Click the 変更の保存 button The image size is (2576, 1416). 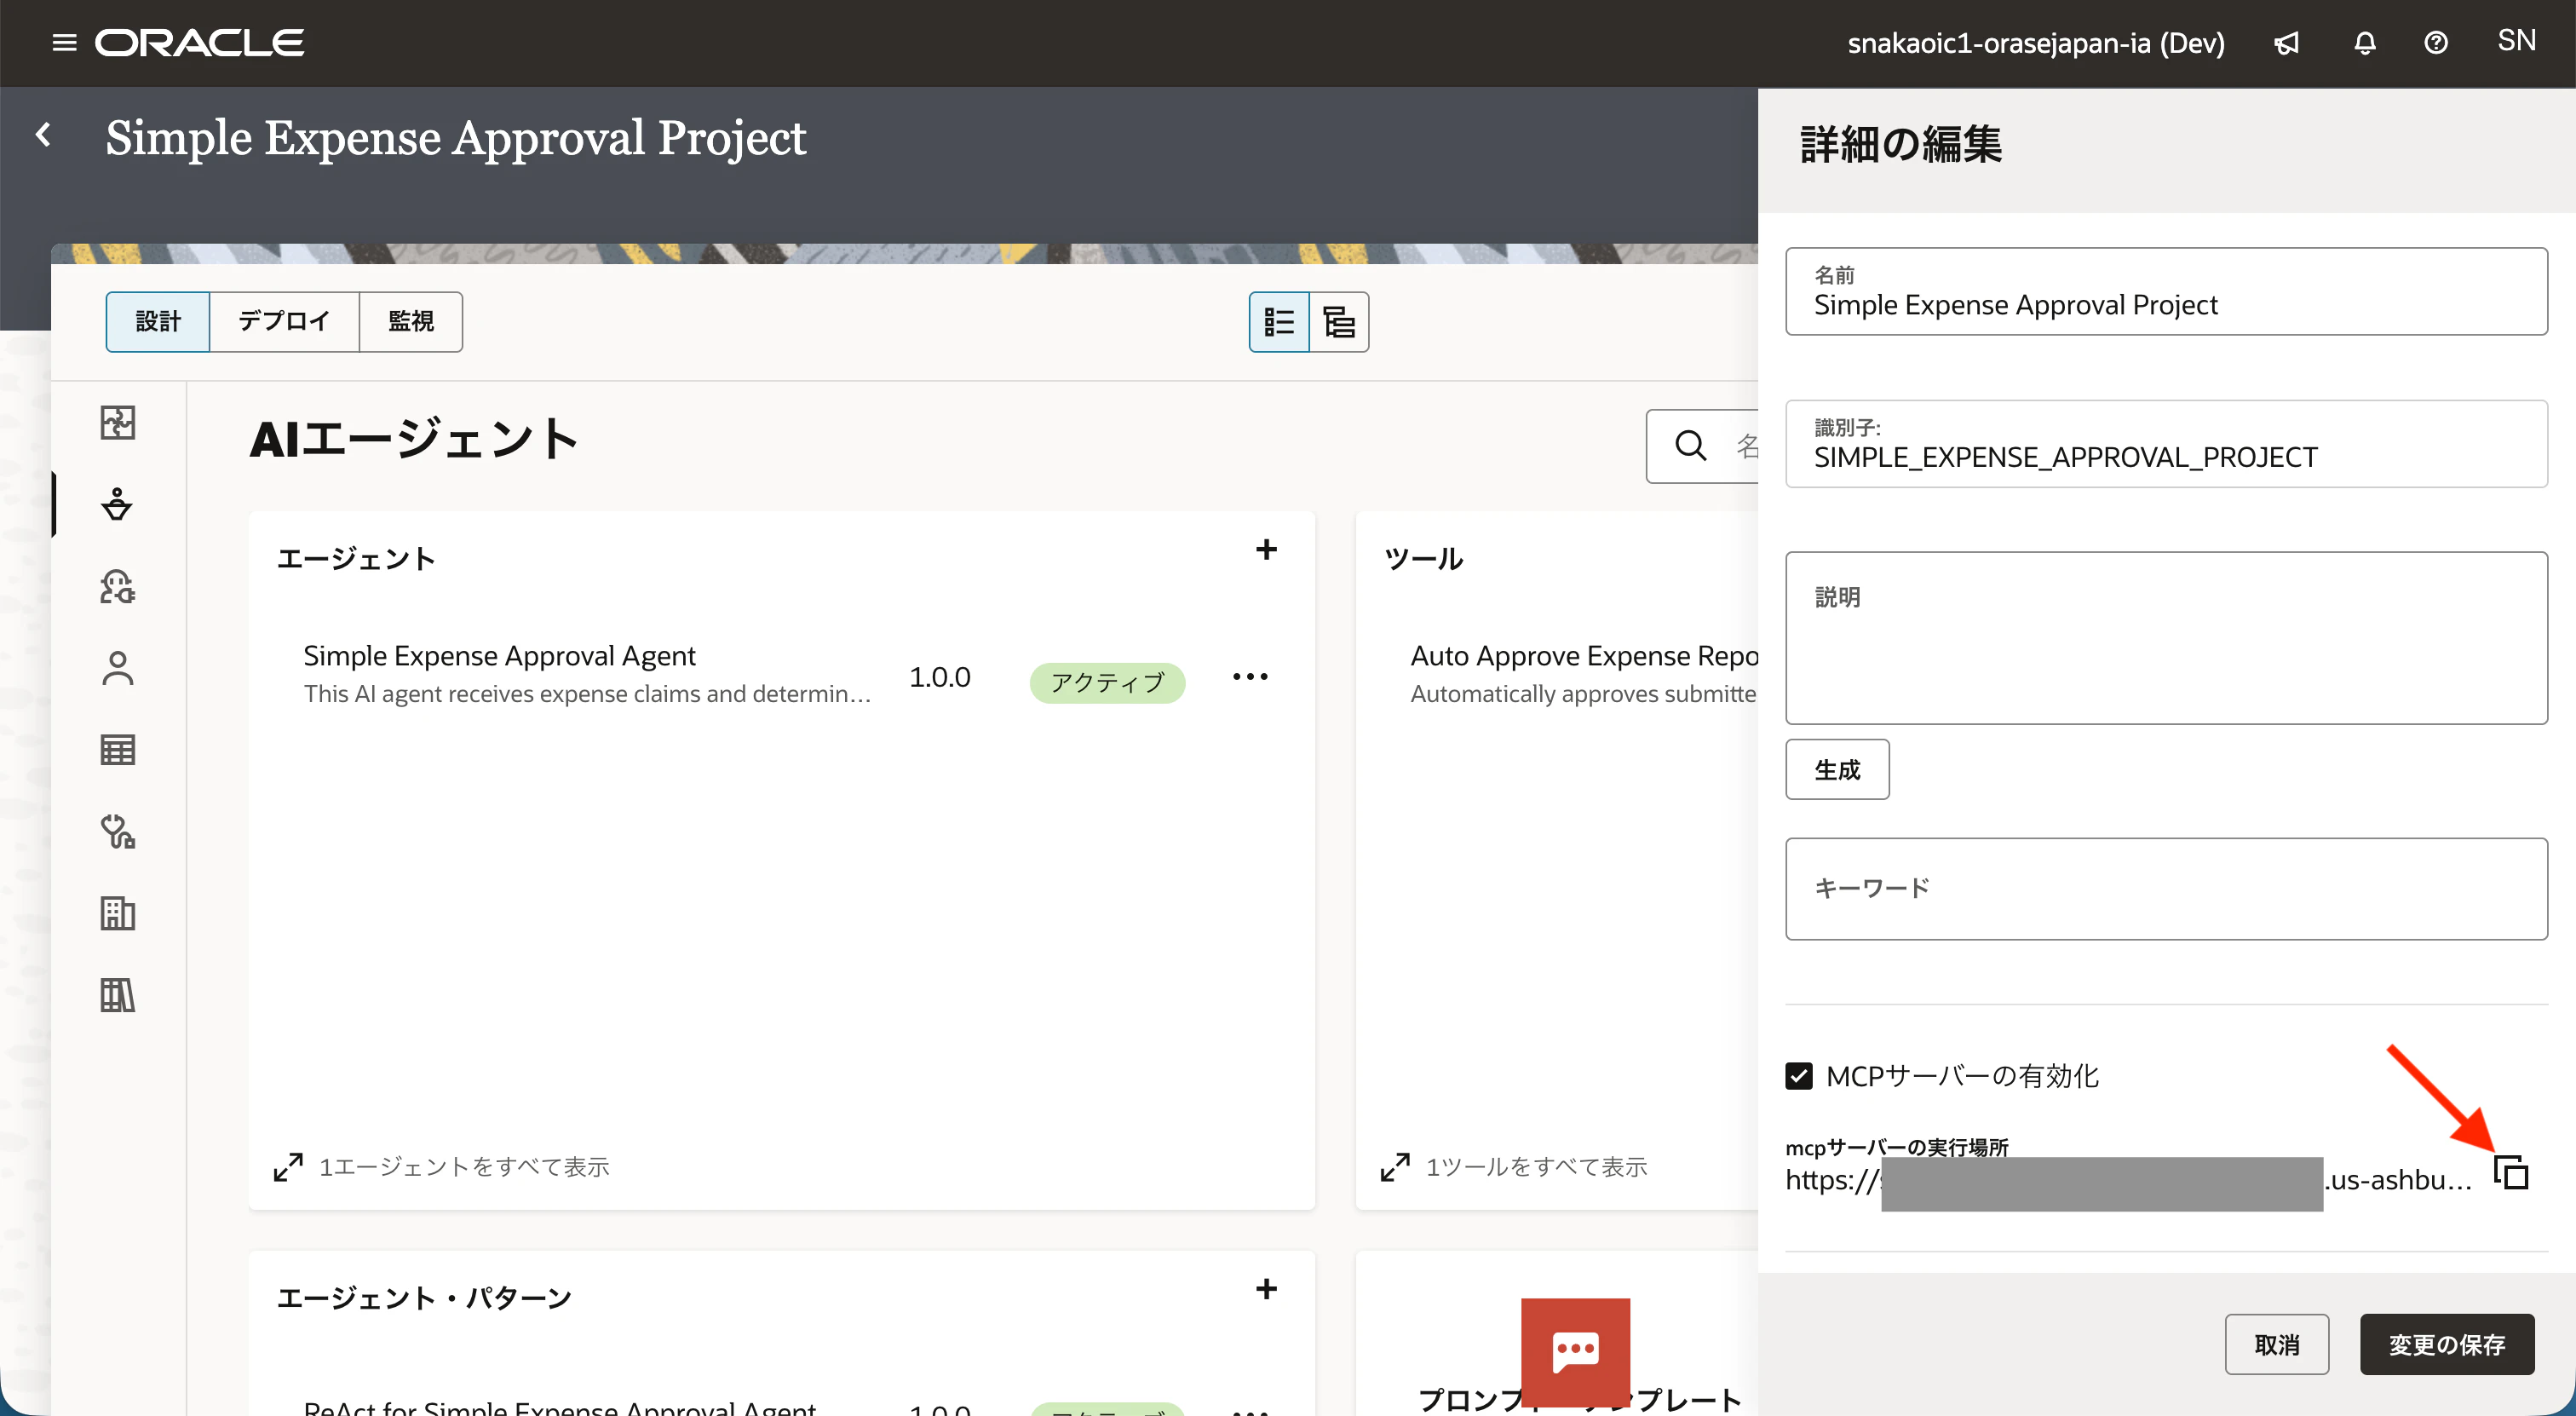[x=2447, y=1345]
